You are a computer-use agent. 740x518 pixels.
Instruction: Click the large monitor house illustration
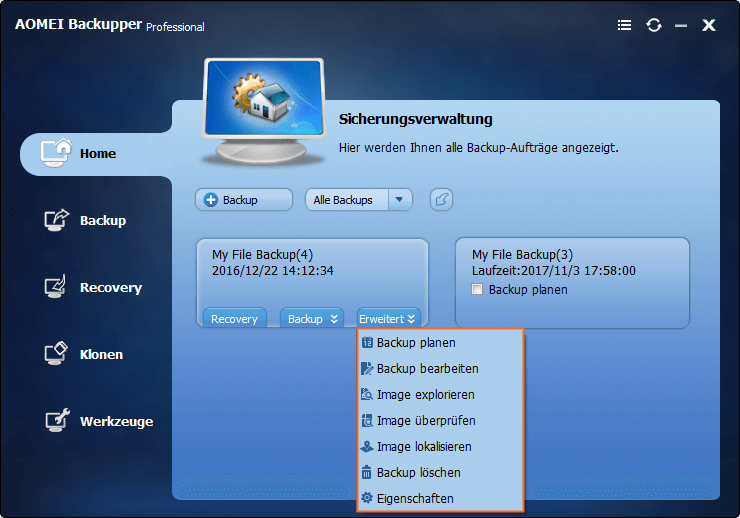[x=264, y=112]
